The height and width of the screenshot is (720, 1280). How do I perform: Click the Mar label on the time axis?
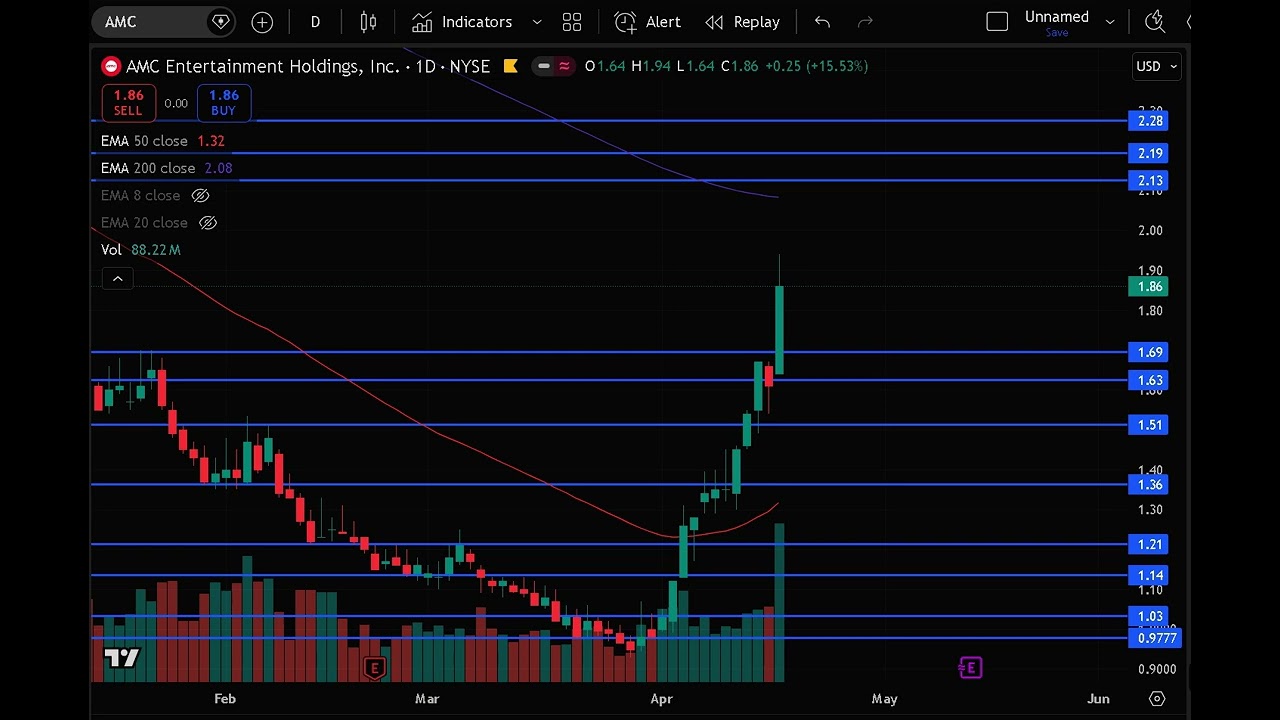point(427,699)
